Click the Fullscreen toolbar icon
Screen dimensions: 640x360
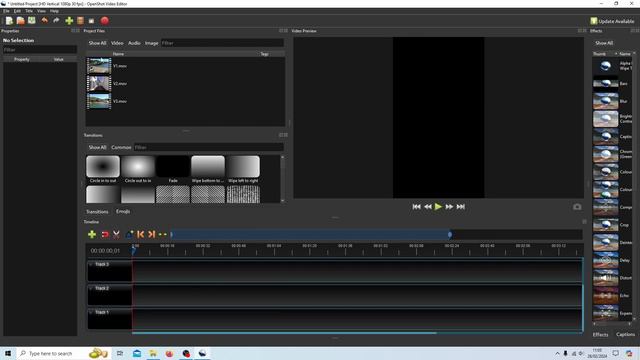point(91,21)
